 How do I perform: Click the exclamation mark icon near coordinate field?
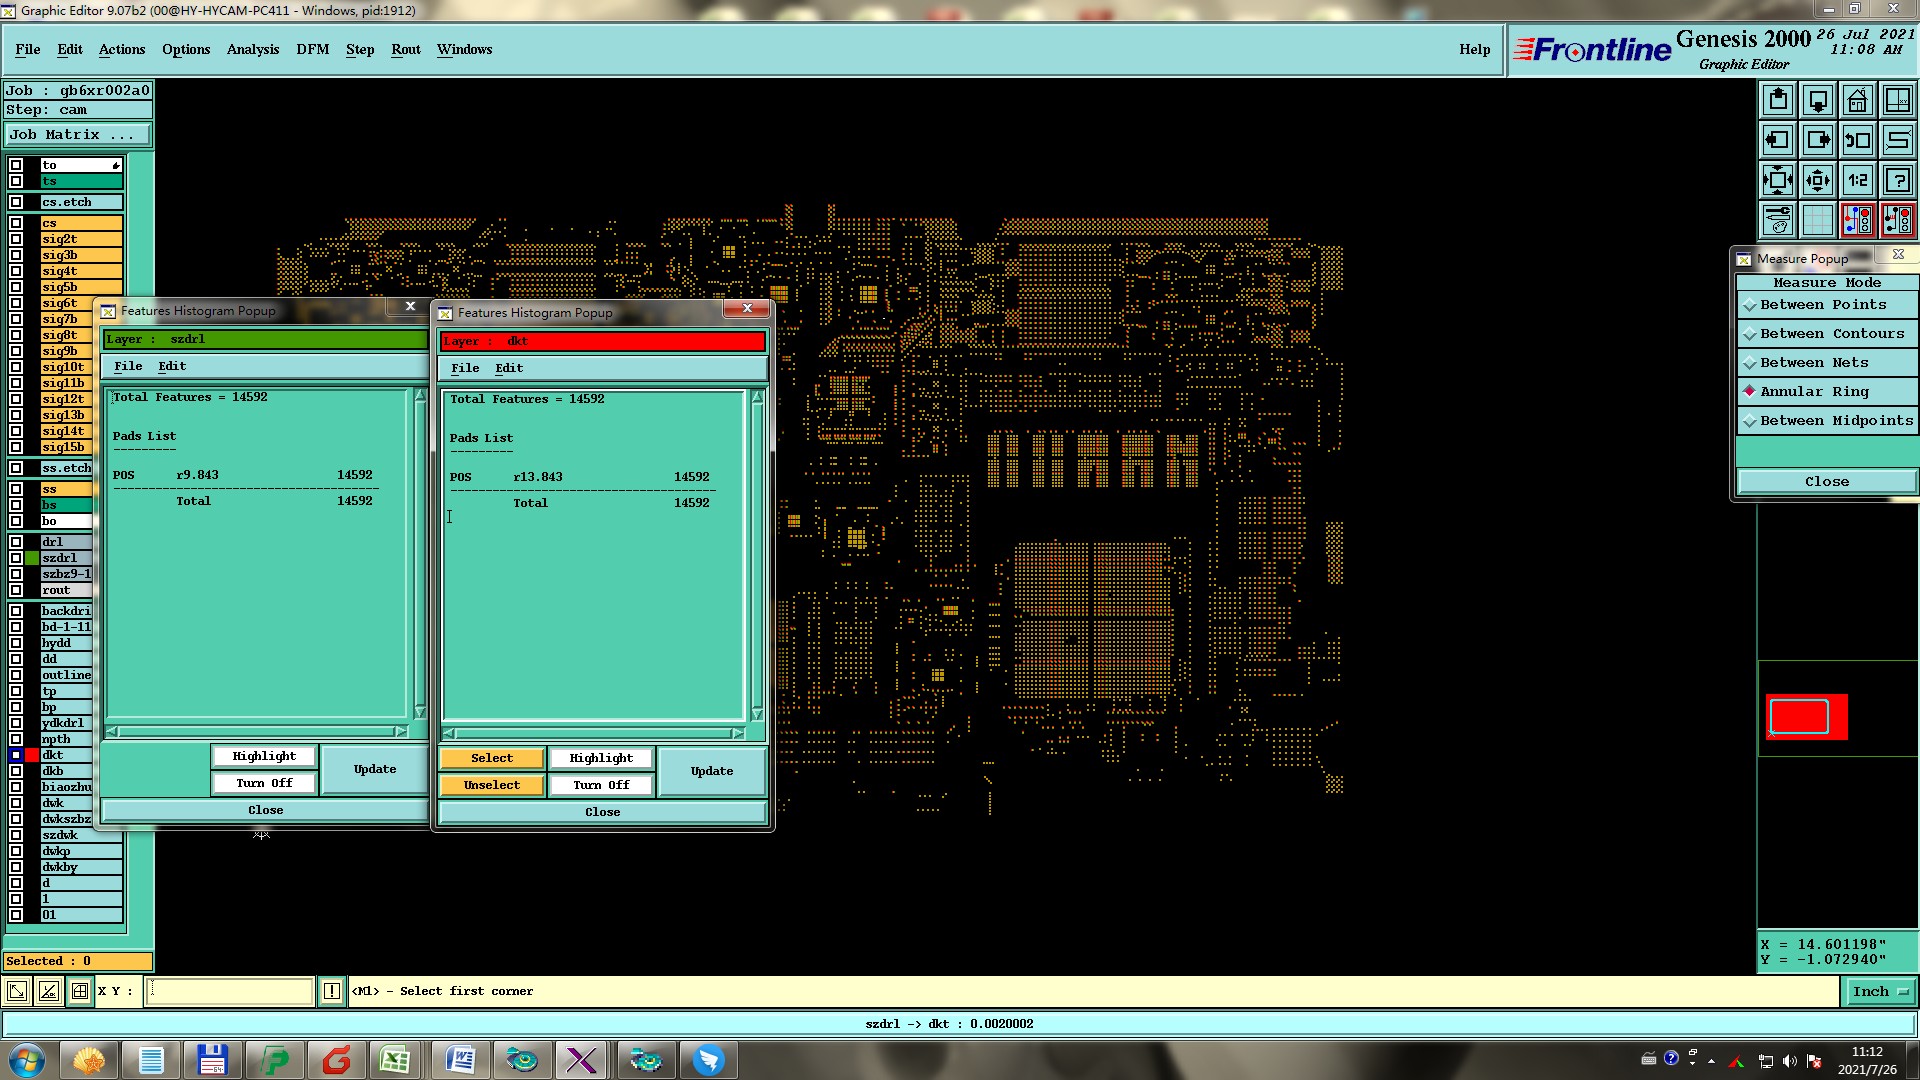[x=331, y=992]
